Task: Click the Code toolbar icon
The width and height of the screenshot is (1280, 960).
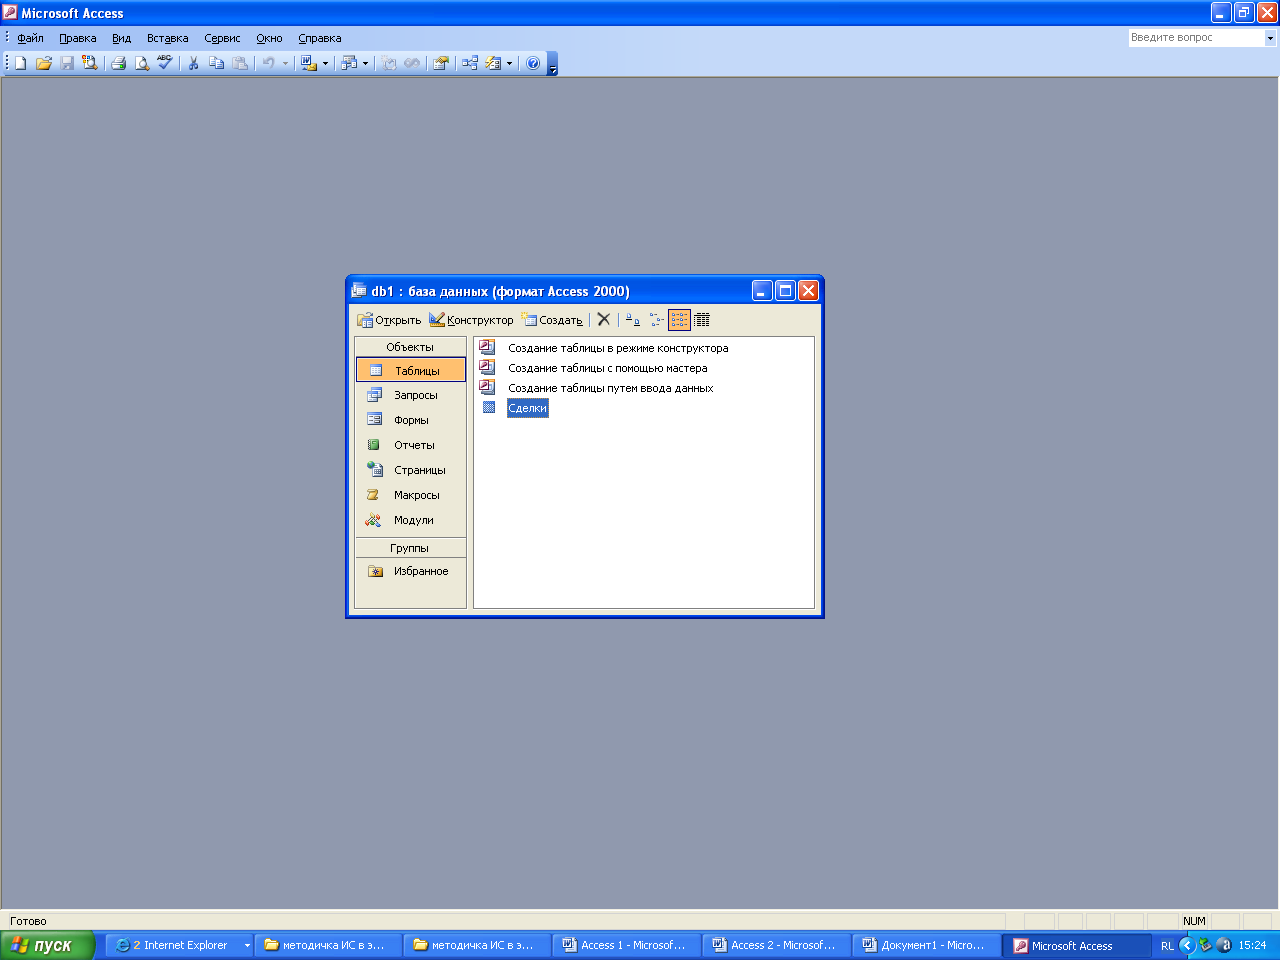Action: click(x=390, y=63)
